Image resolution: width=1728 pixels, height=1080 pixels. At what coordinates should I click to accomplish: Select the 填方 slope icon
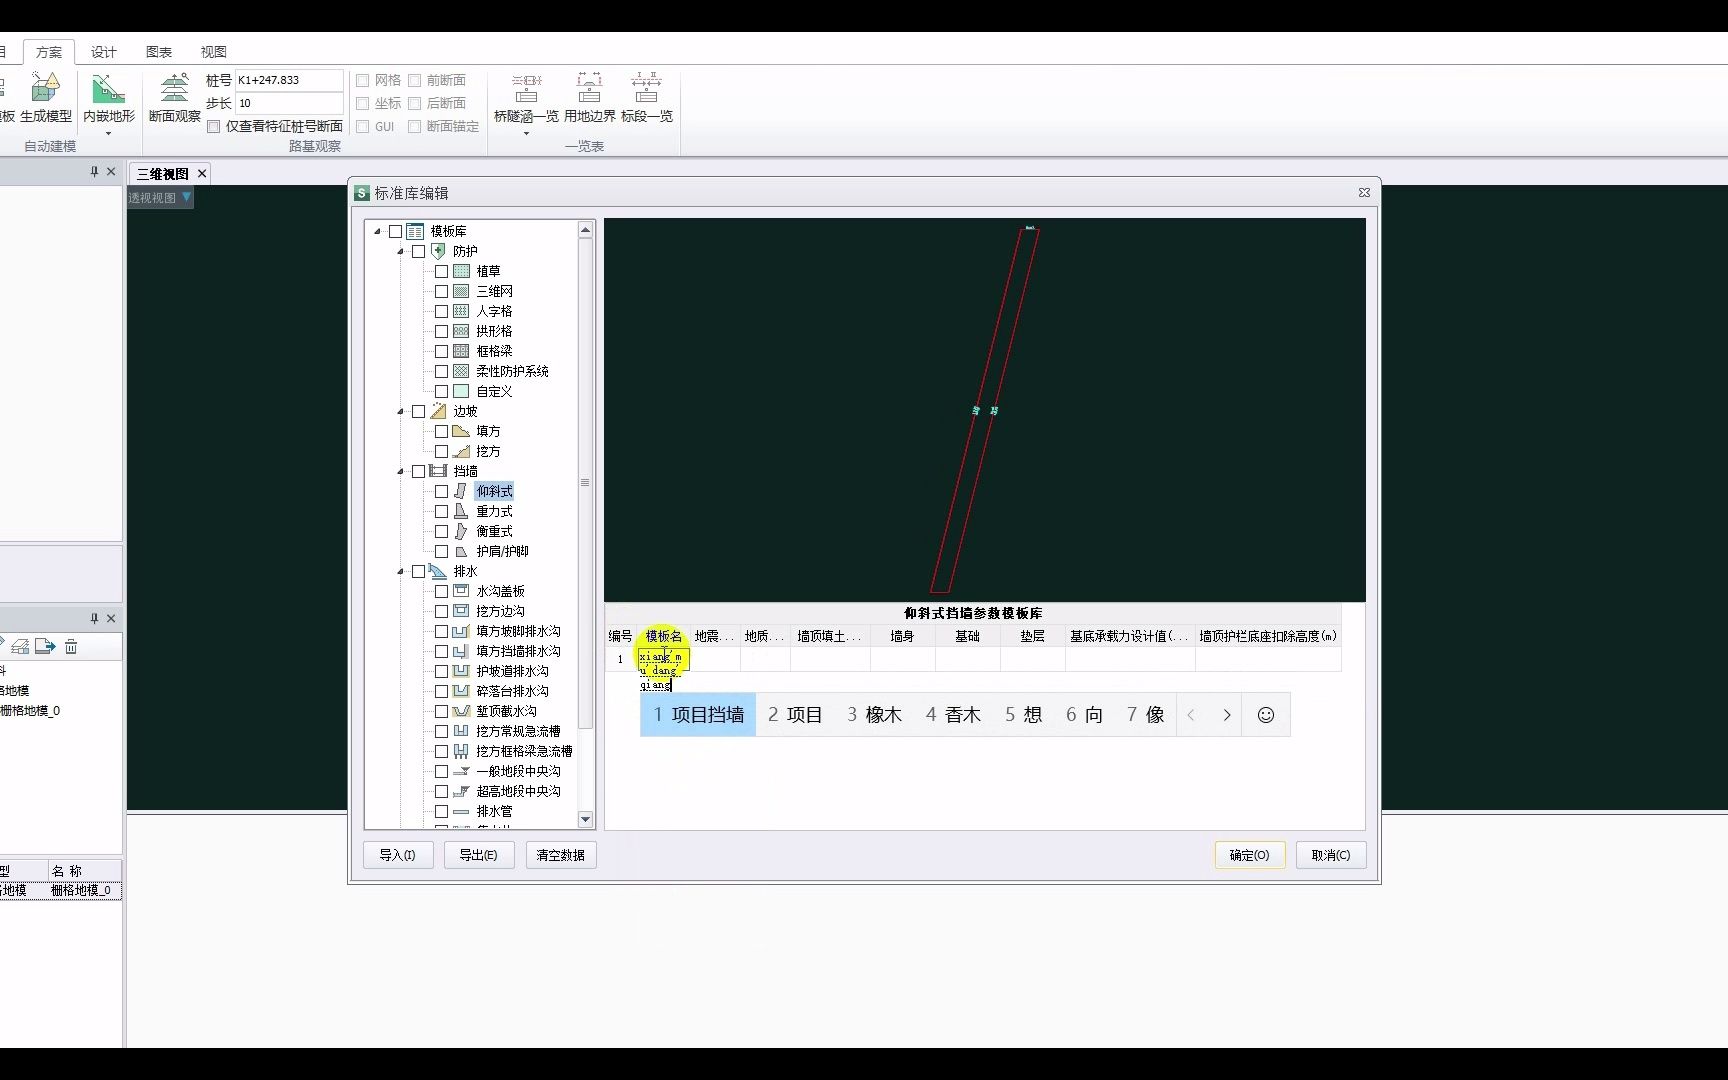(461, 431)
